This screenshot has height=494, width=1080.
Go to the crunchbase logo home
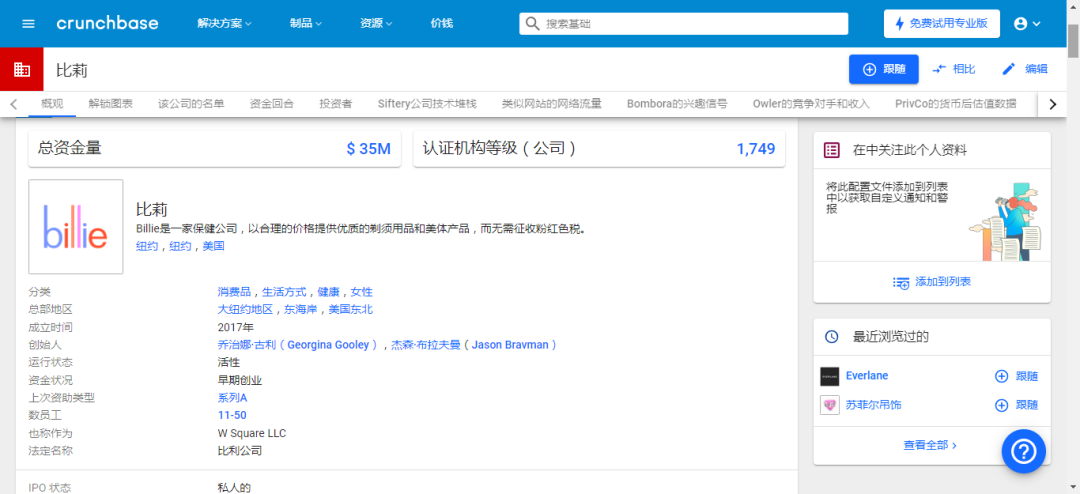107,23
